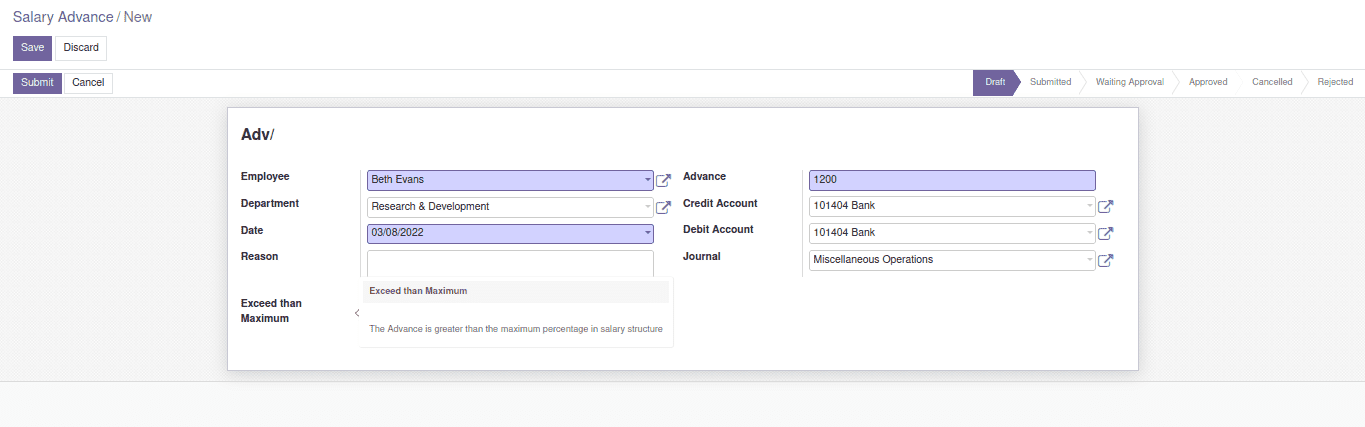
Task: Submit the salary advance request
Action: [x=37, y=83]
